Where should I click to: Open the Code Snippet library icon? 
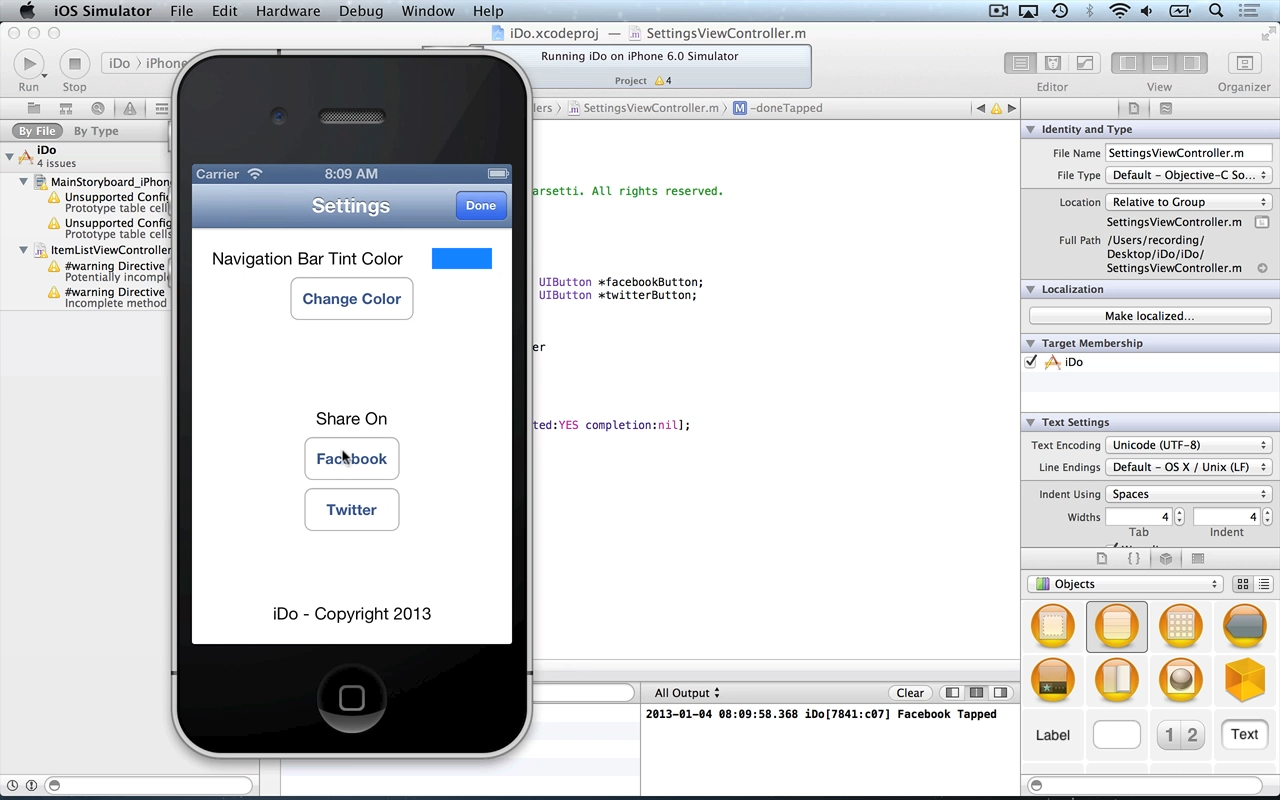1134,559
